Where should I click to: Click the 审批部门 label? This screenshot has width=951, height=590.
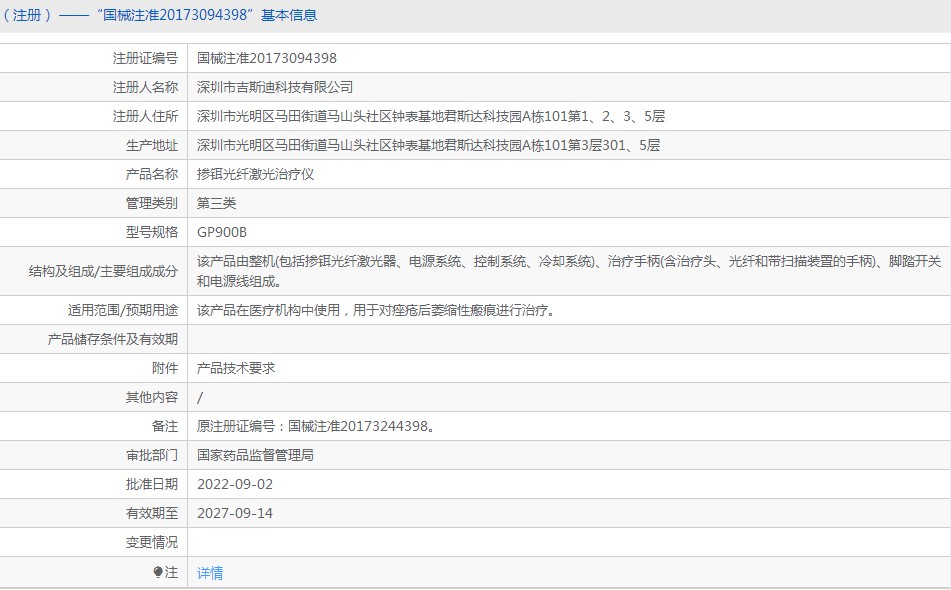pyautogui.click(x=152, y=455)
